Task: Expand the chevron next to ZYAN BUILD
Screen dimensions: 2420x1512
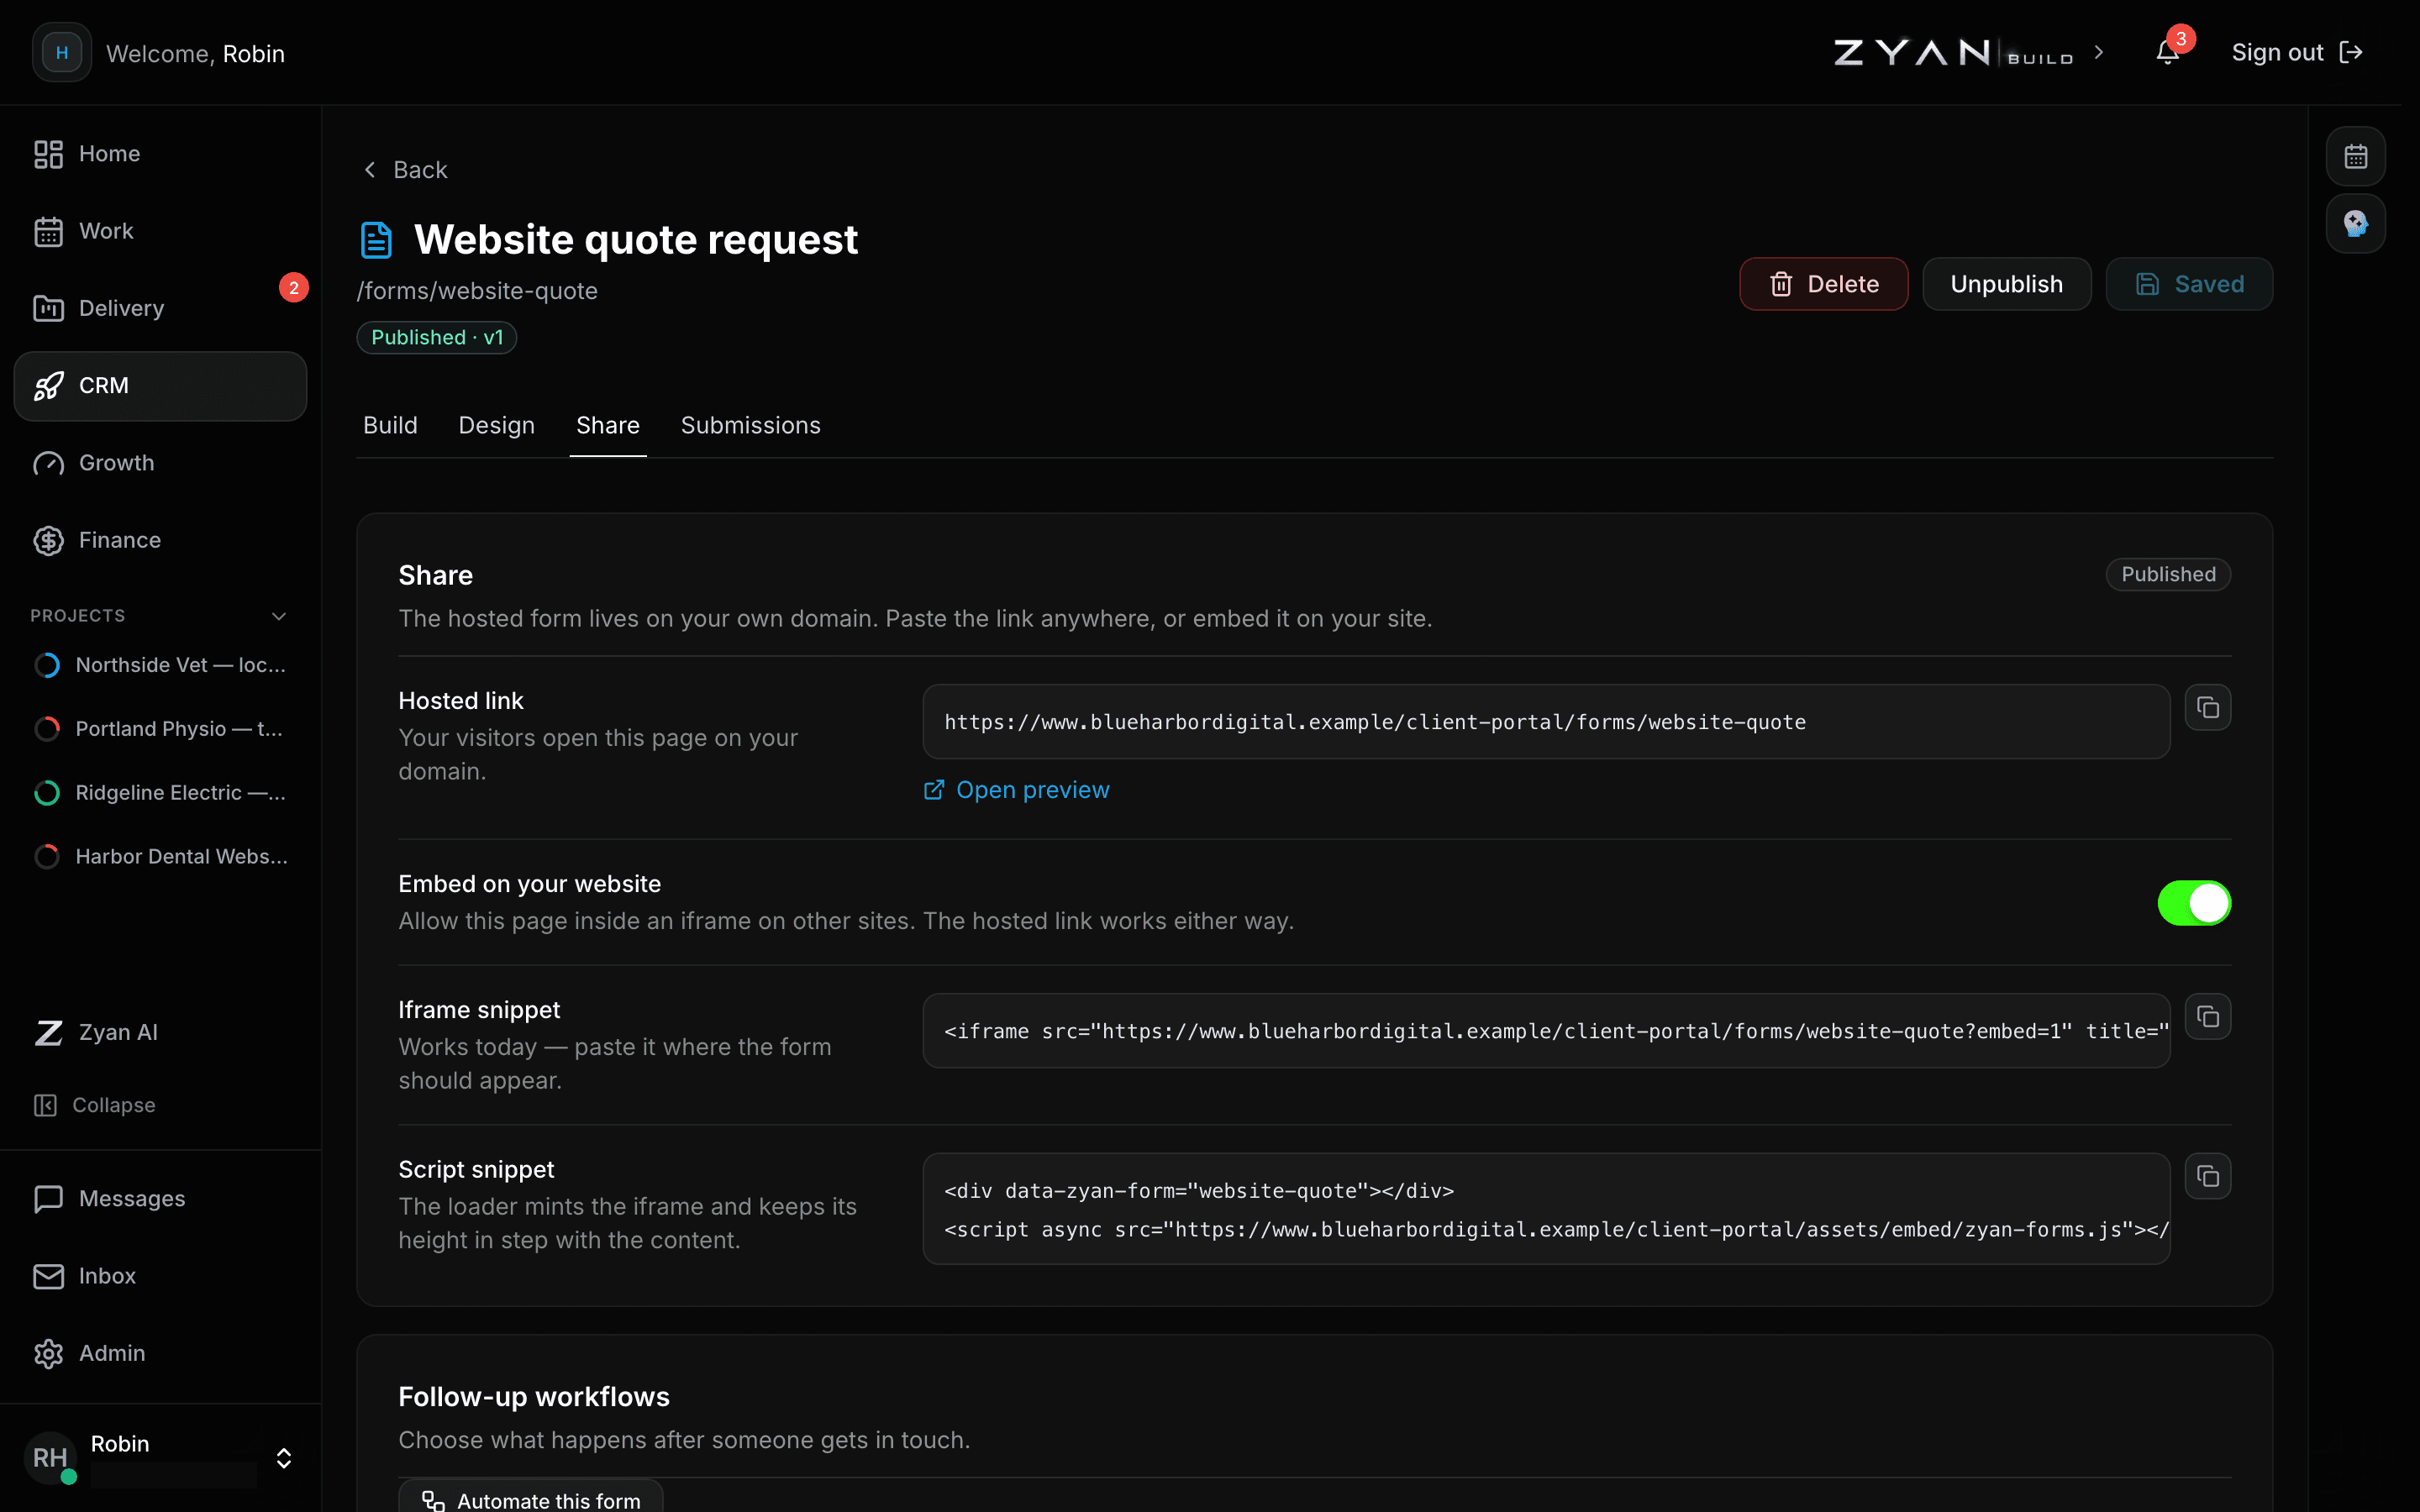Action: 2099,52
